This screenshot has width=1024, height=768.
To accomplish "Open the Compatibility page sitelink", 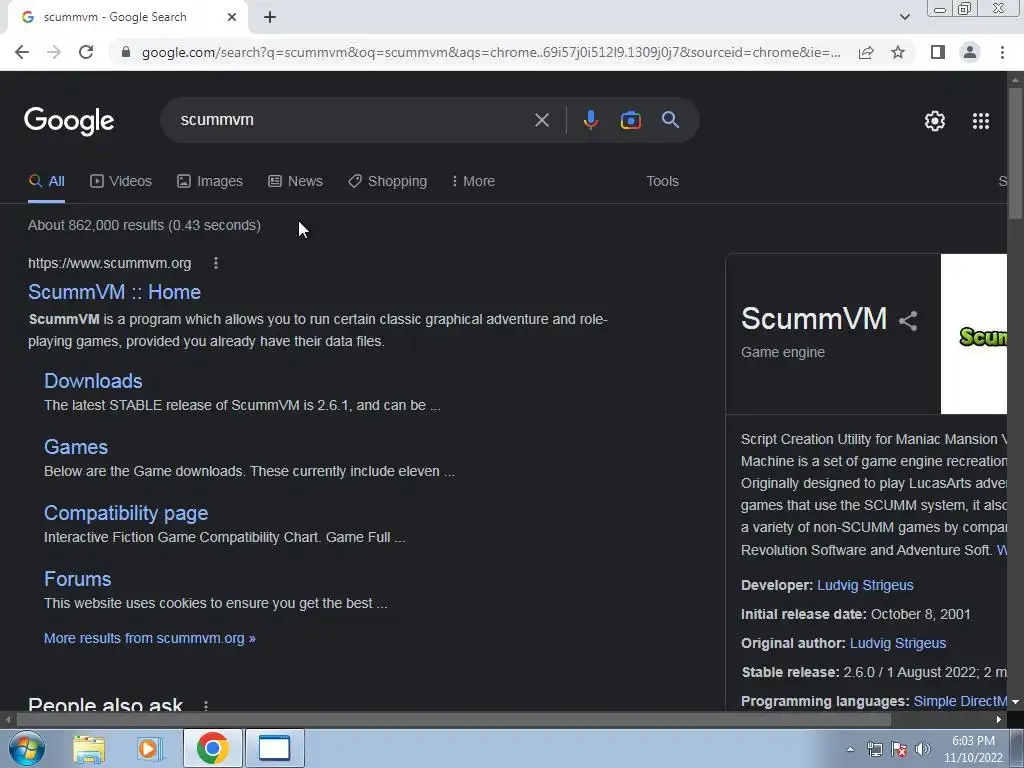I will [126, 513].
